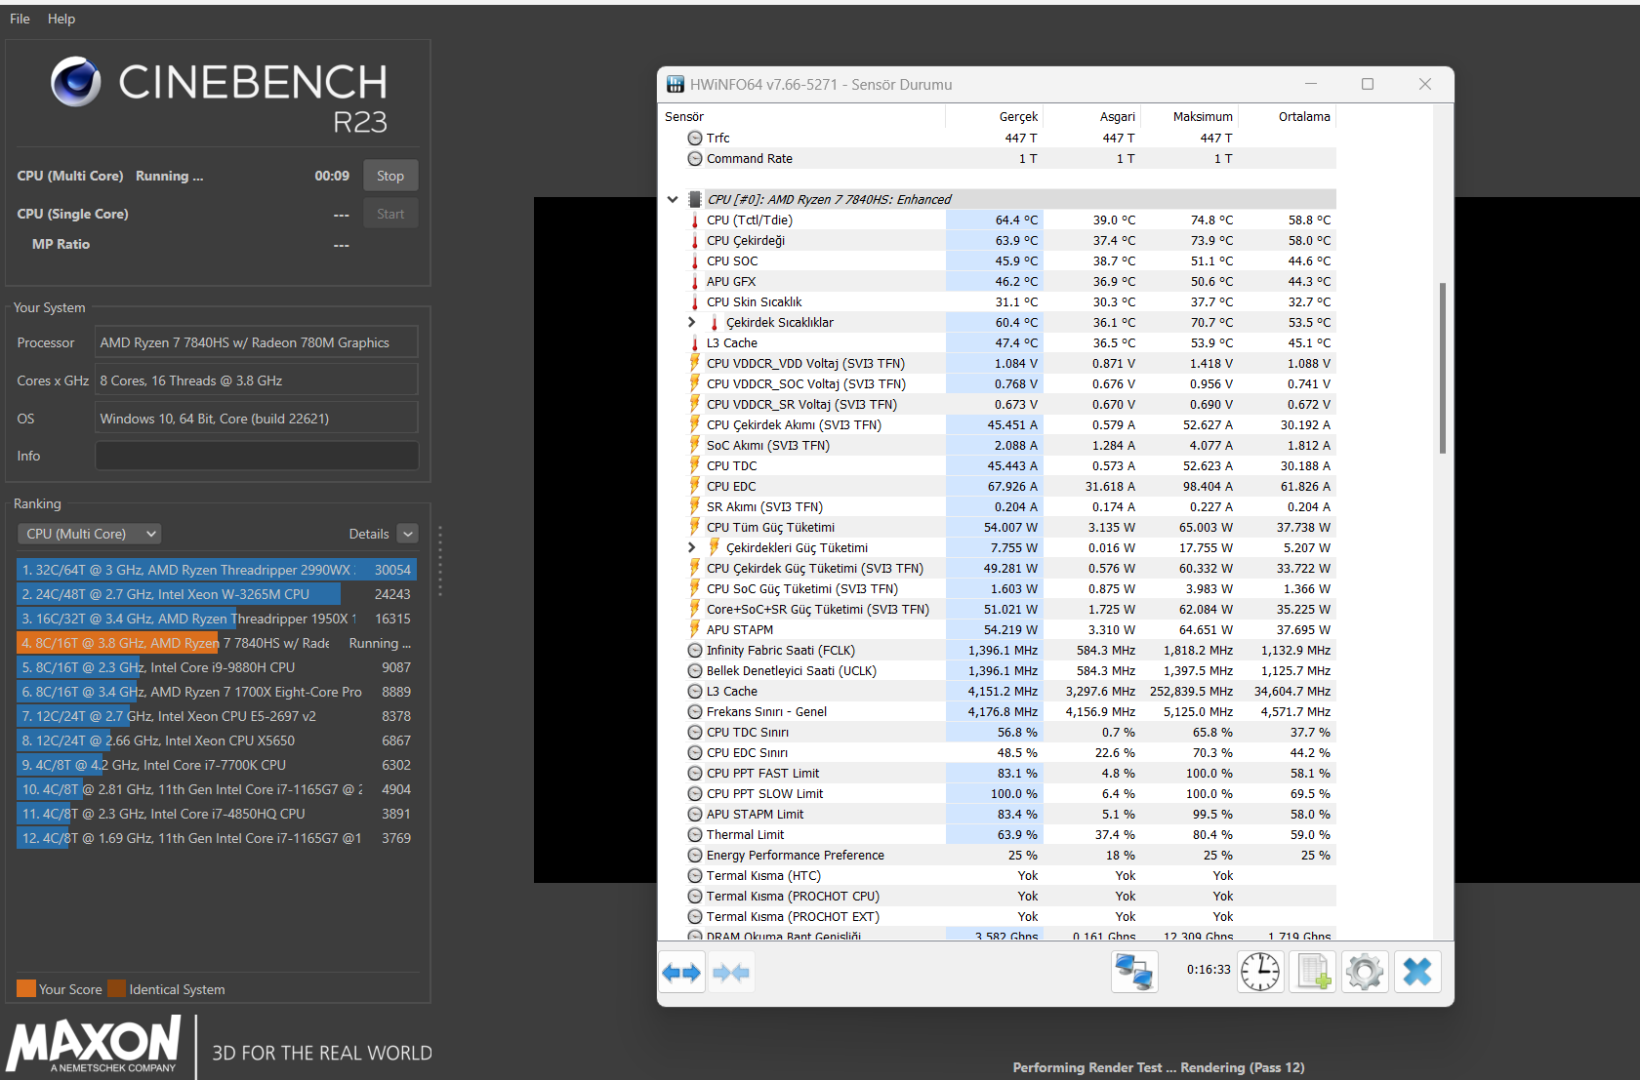
Task: Select ranking entry Intel Xeon CPU E5-2697 v2
Action: [x=216, y=716]
